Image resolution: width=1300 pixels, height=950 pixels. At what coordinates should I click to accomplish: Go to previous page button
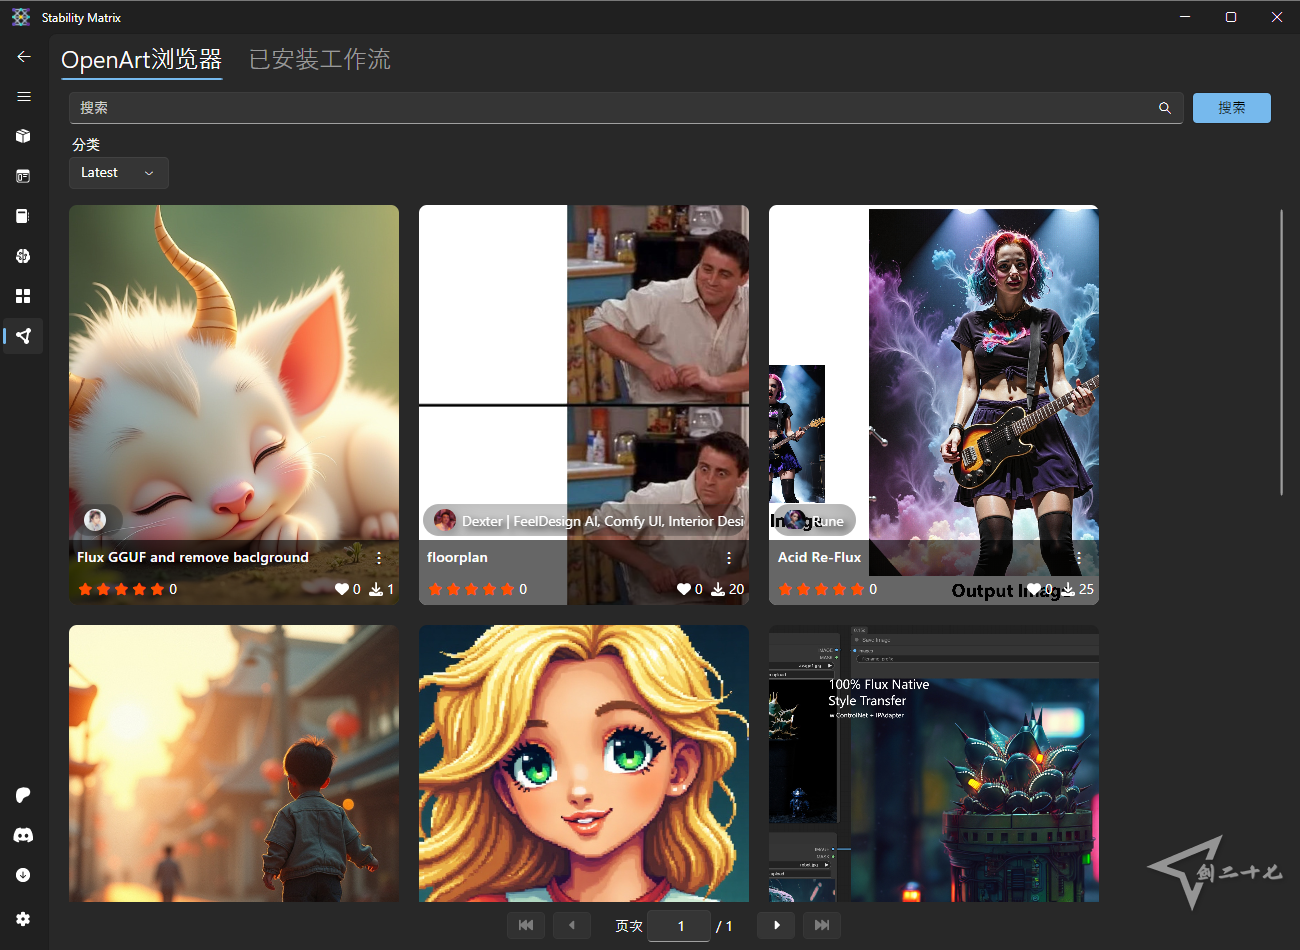point(572,925)
